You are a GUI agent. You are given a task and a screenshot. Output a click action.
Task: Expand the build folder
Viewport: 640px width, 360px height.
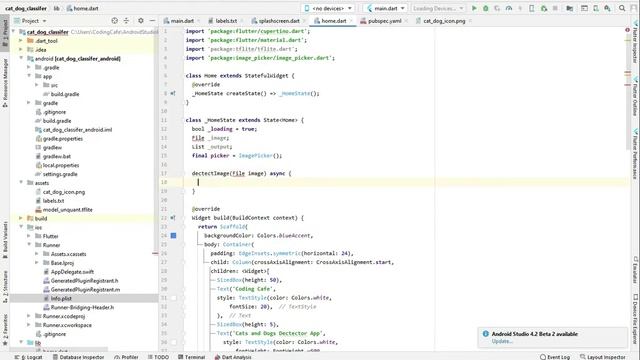click(21, 218)
